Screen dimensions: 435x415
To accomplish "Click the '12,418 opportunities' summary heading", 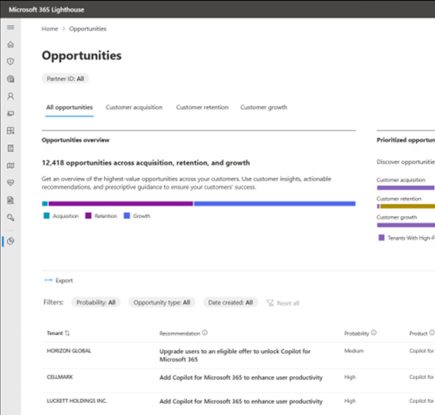I will 146,163.
